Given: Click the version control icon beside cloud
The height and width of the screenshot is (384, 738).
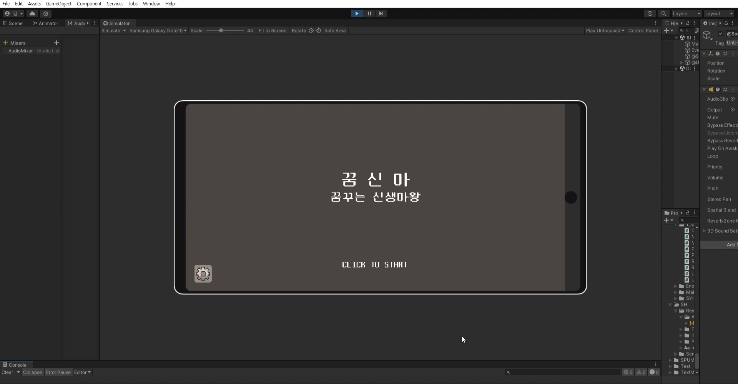Looking at the screenshot, I should tap(46, 14).
